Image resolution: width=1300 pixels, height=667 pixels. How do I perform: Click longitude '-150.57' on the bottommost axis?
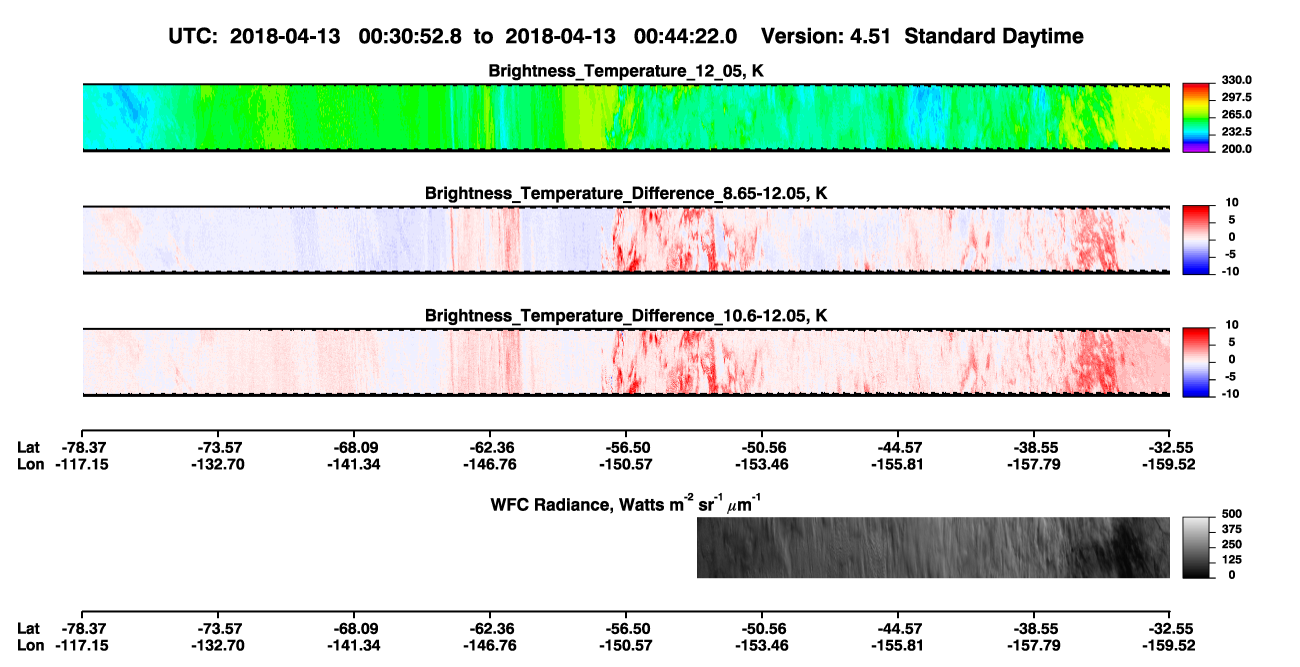click(625, 644)
